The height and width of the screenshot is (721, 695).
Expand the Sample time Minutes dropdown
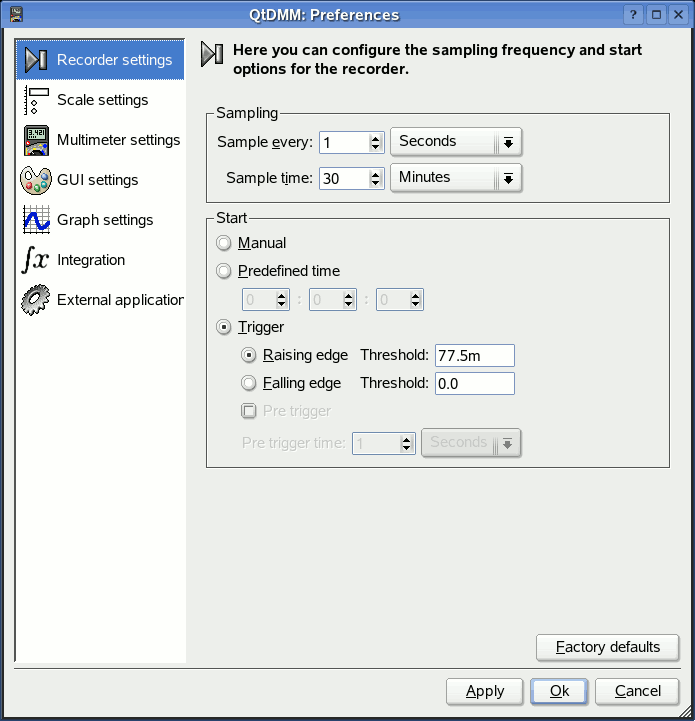point(456,178)
